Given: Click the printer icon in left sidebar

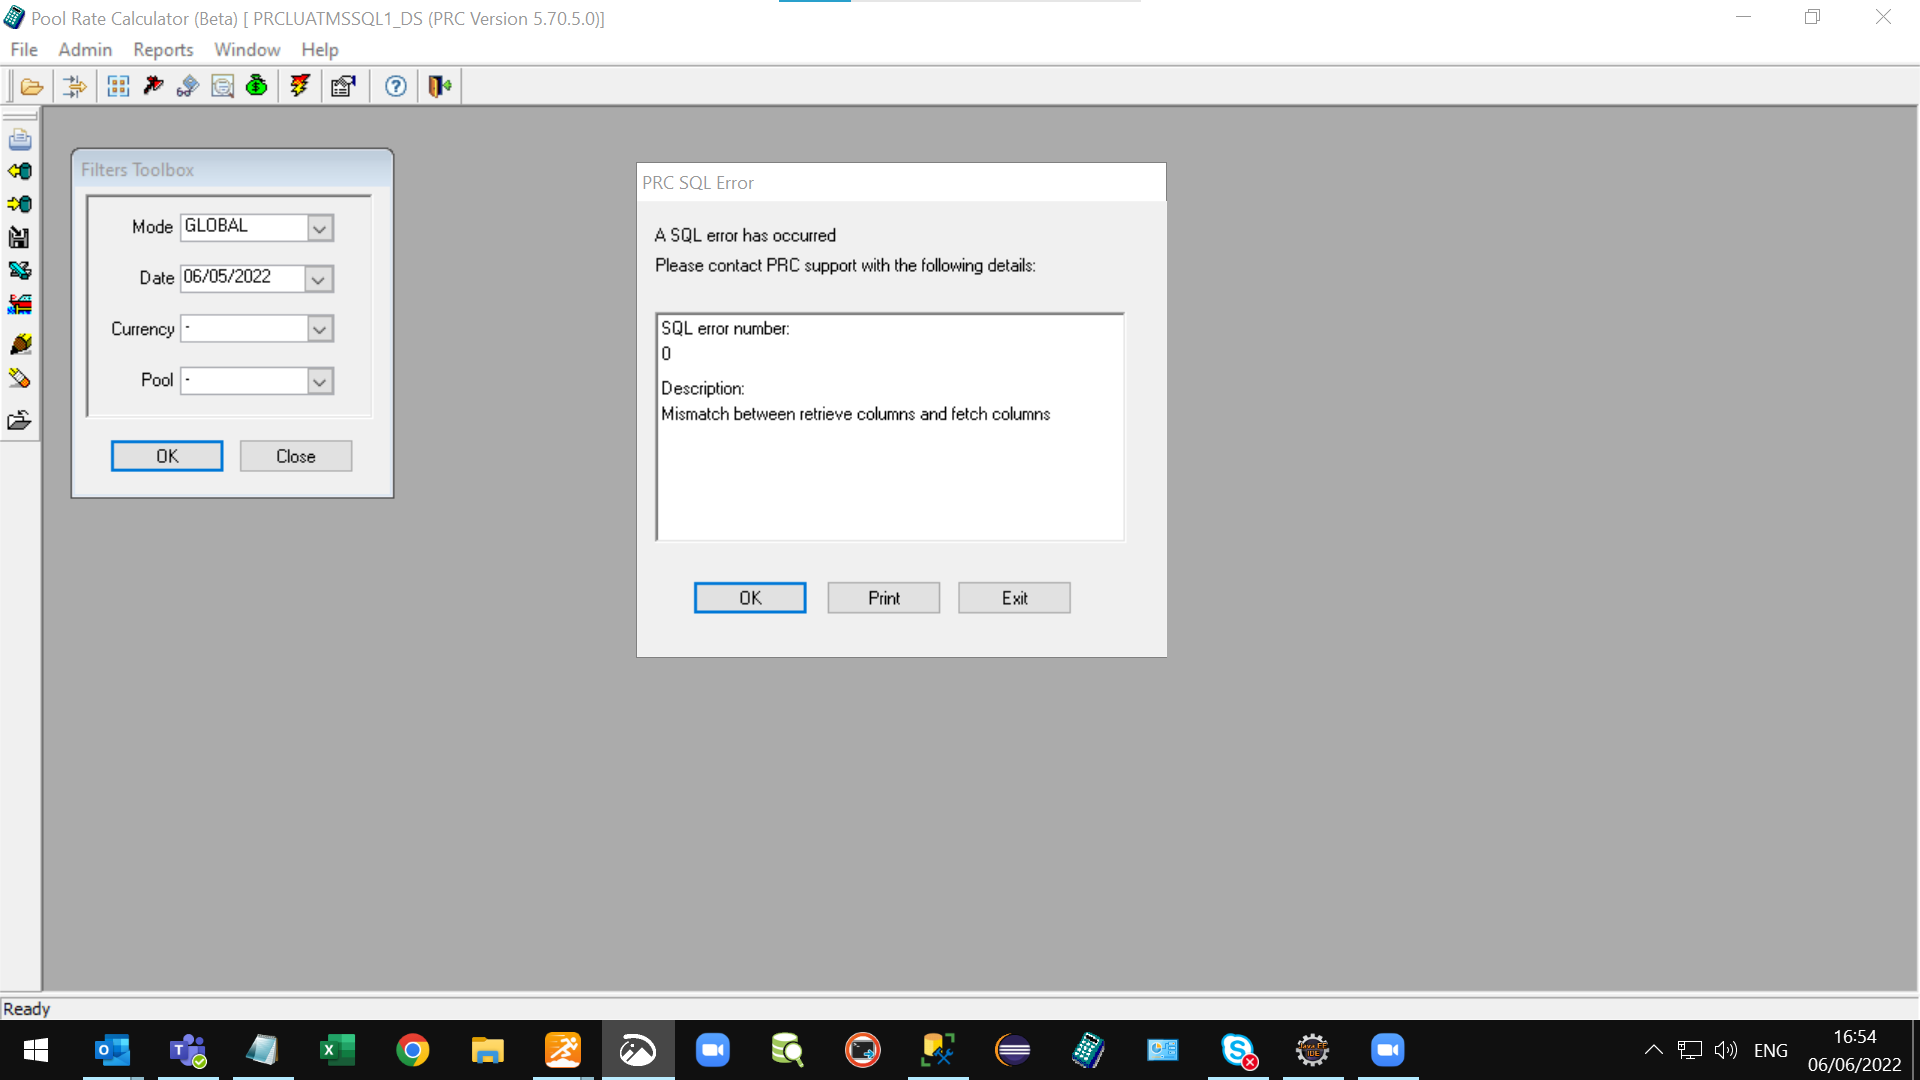Looking at the screenshot, I should [x=19, y=139].
